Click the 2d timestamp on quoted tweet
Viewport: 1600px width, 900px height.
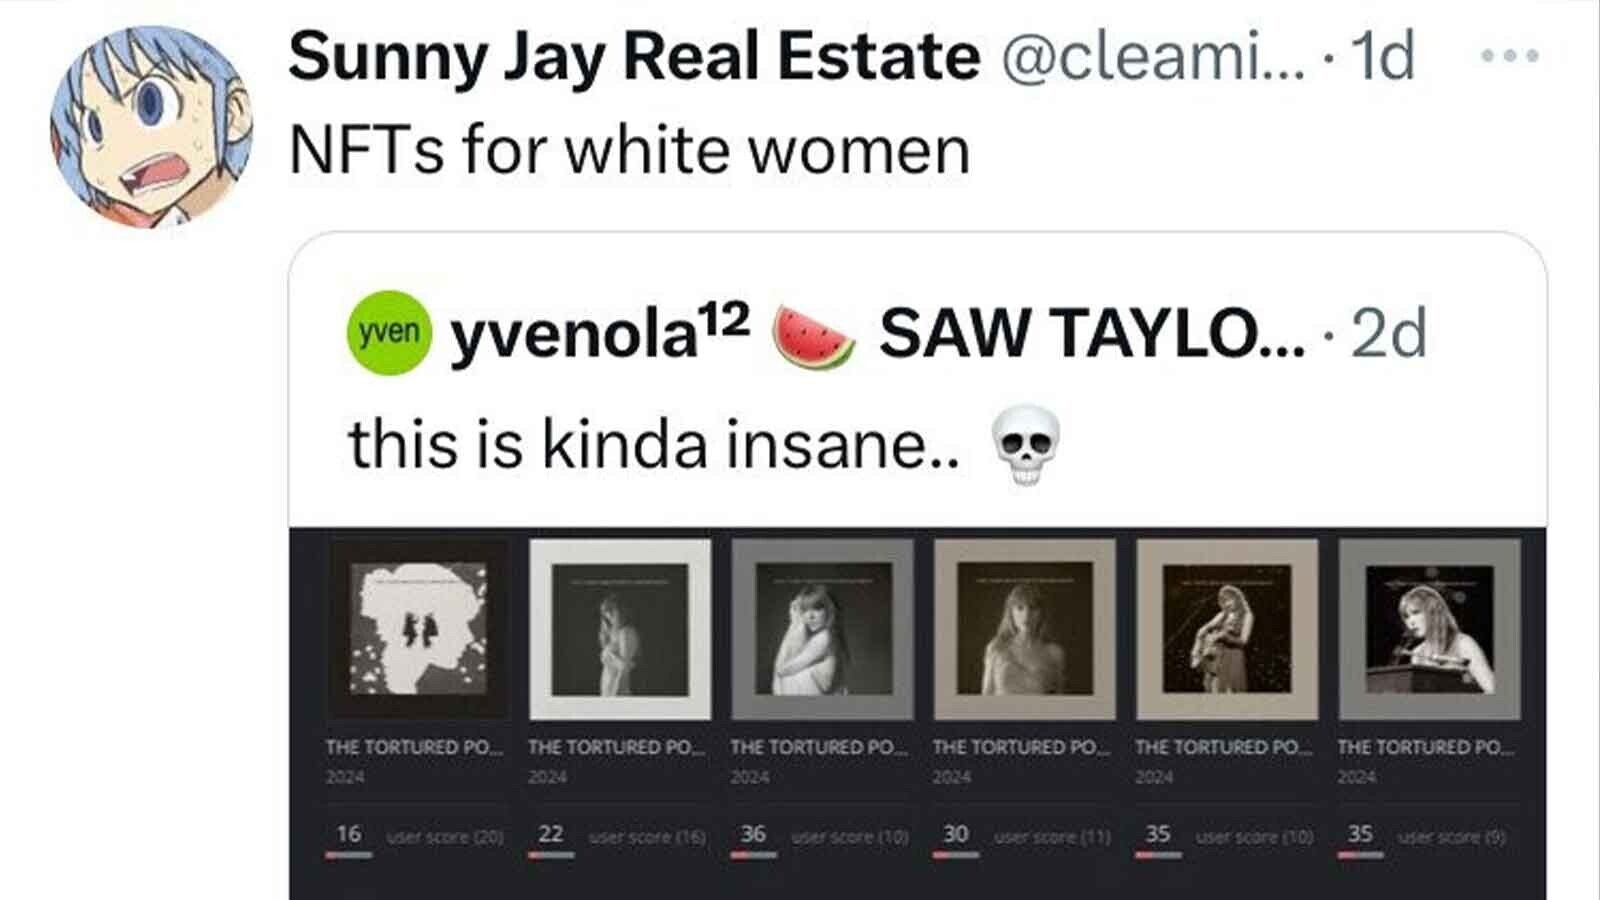pos(1388,335)
